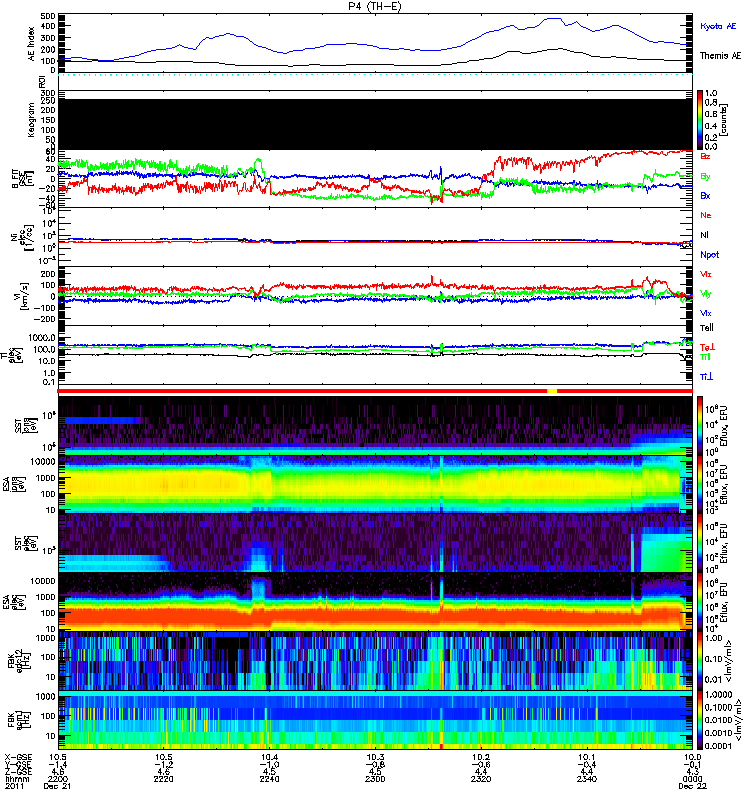Select the red Te-perpendicular temperature legend label

[707, 347]
